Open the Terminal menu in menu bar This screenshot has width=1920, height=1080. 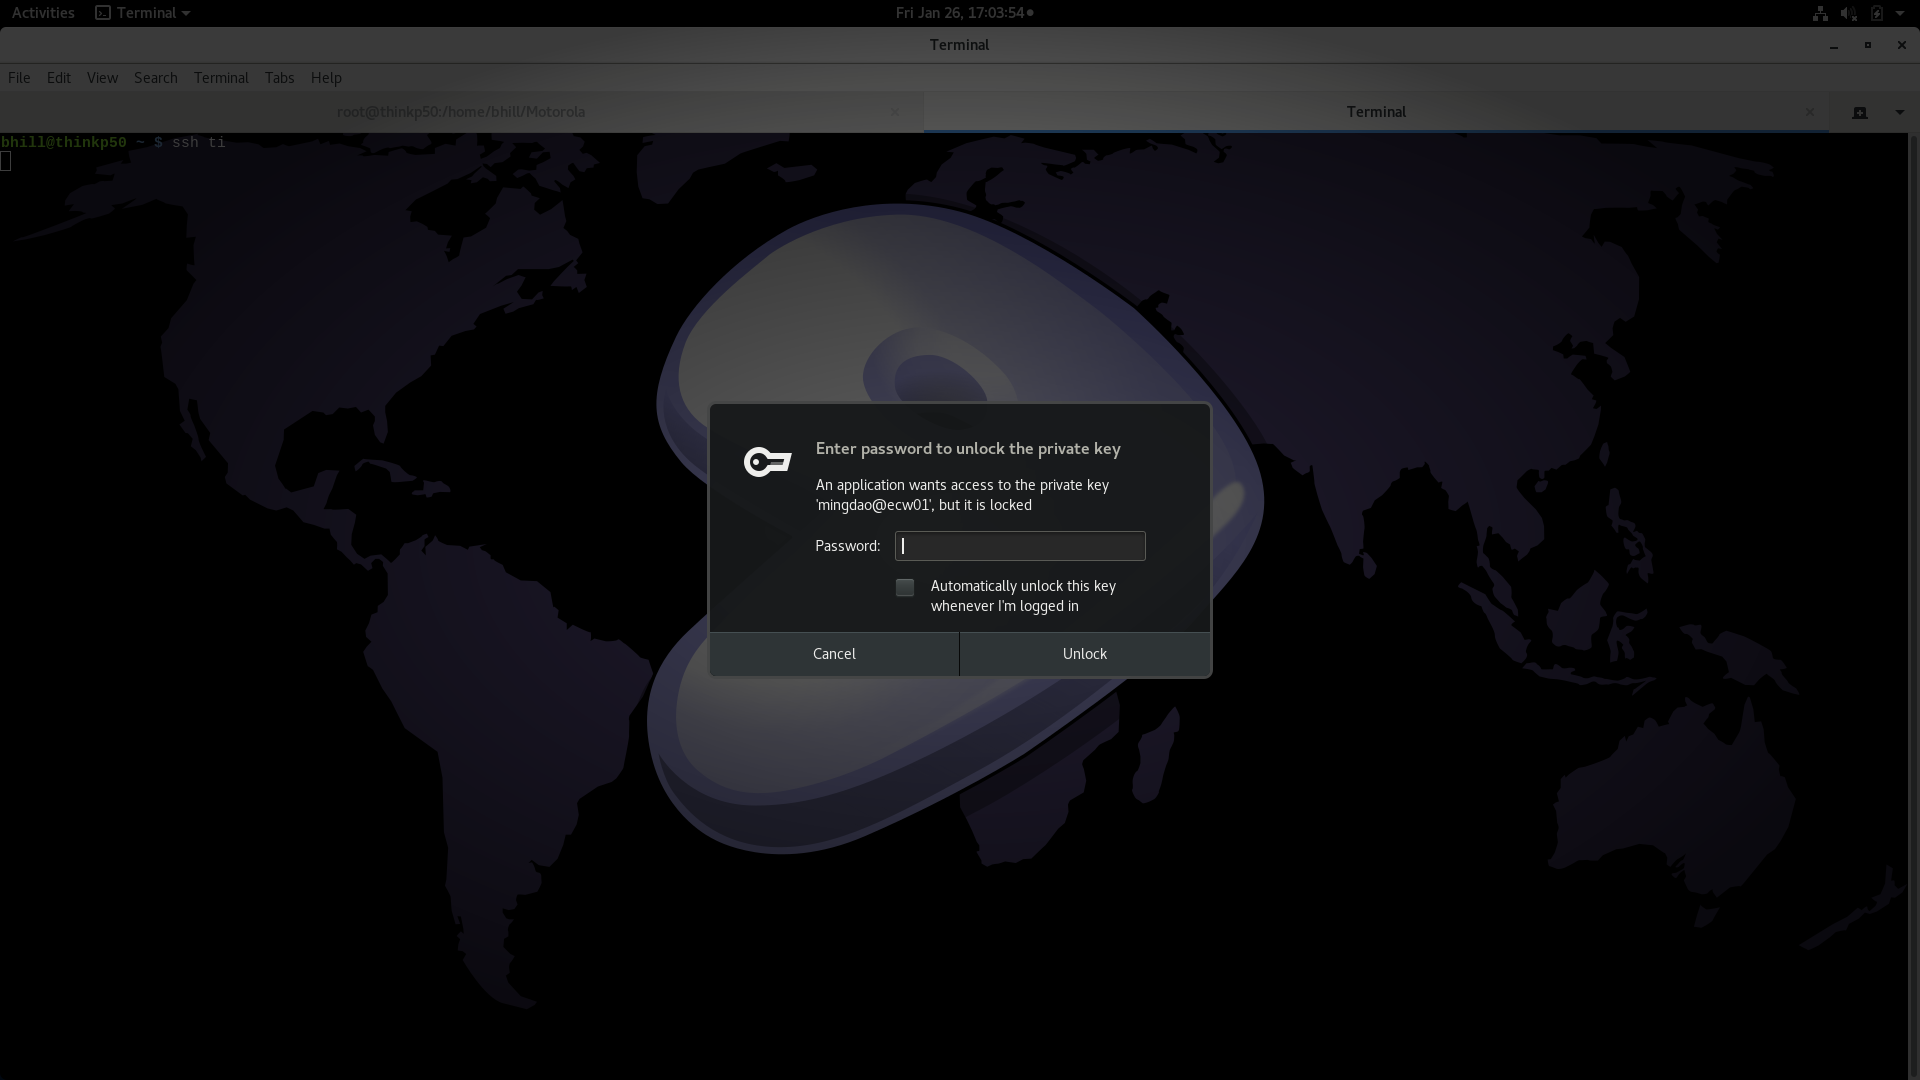pos(221,78)
